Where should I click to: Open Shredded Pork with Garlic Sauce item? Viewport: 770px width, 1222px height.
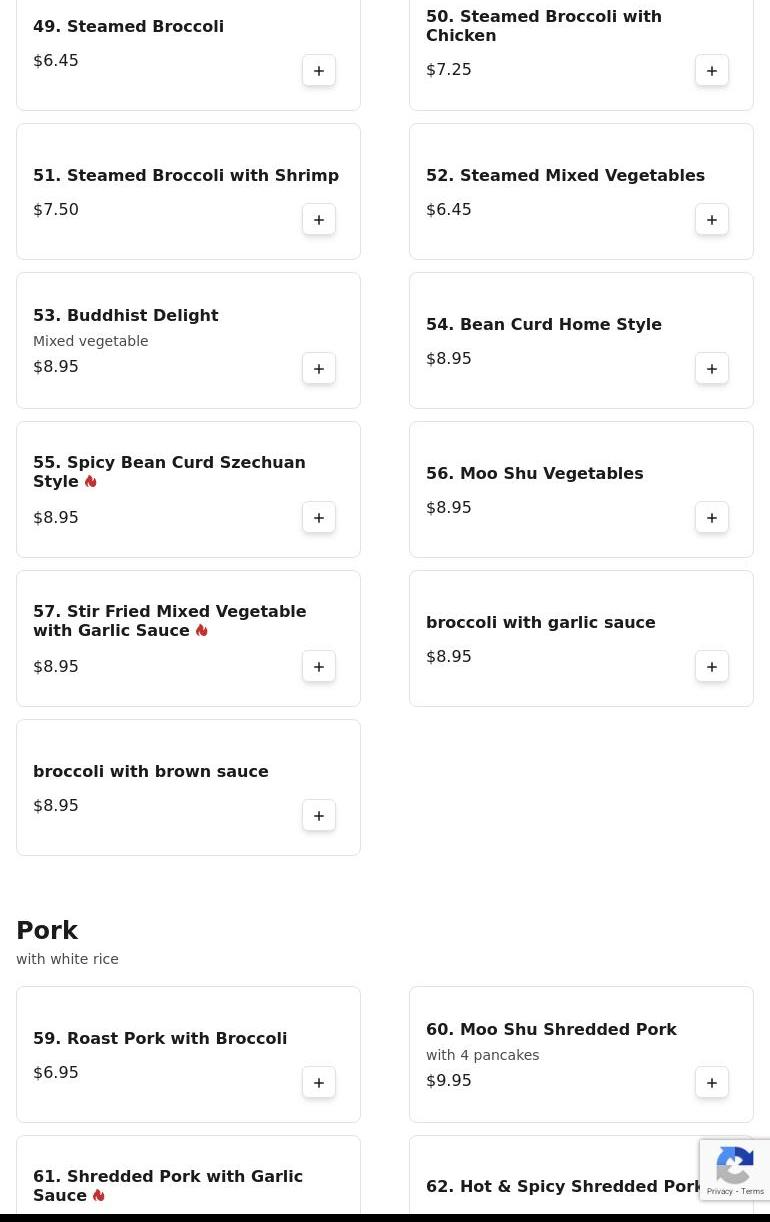pyautogui.click(x=167, y=1186)
